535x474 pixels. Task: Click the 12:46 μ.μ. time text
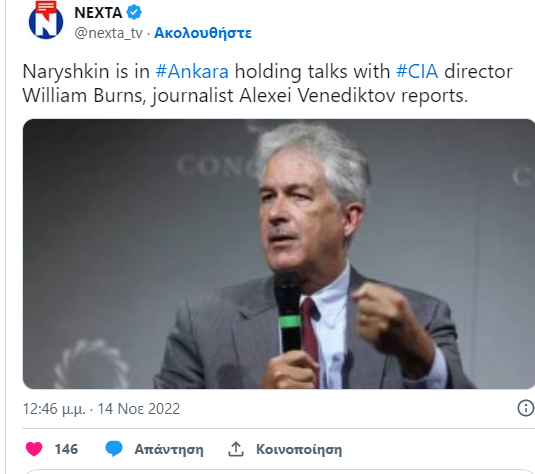(x=54, y=409)
